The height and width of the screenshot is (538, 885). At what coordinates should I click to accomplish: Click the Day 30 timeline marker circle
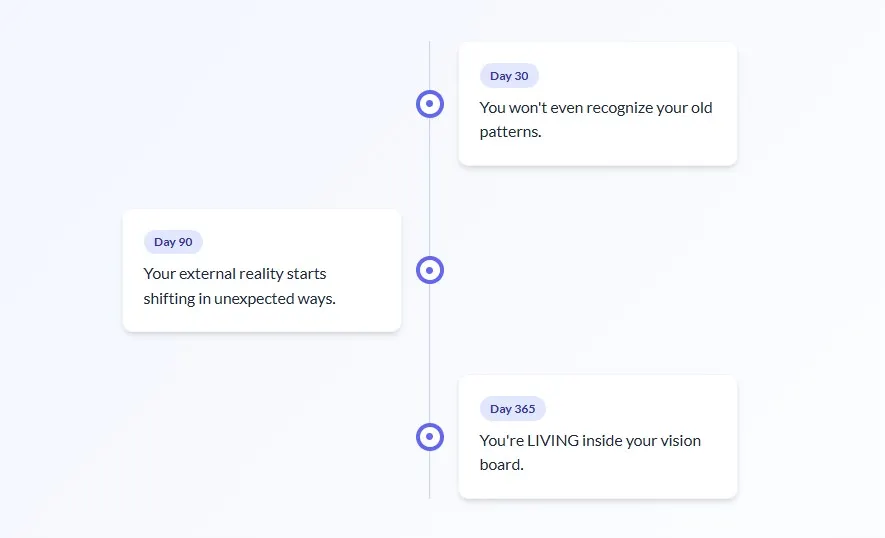[430, 103]
